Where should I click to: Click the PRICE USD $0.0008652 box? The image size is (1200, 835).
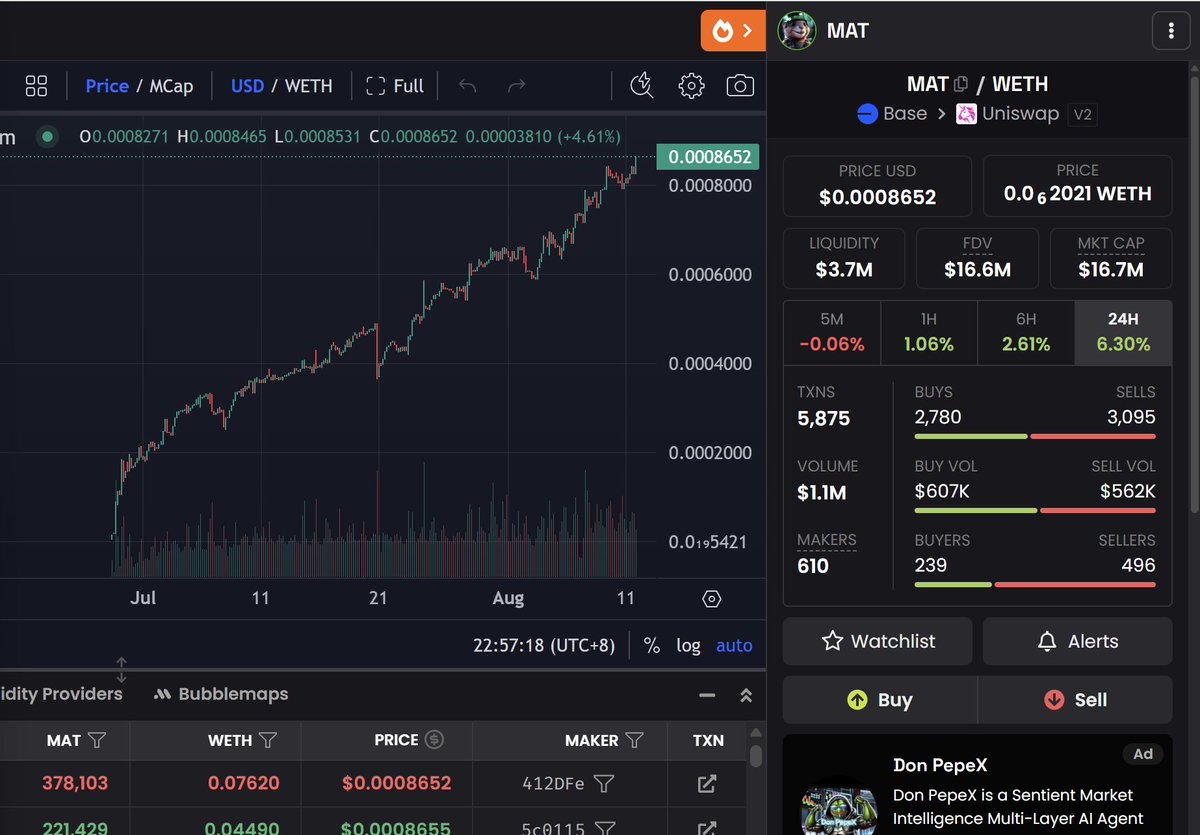[x=877, y=185]
